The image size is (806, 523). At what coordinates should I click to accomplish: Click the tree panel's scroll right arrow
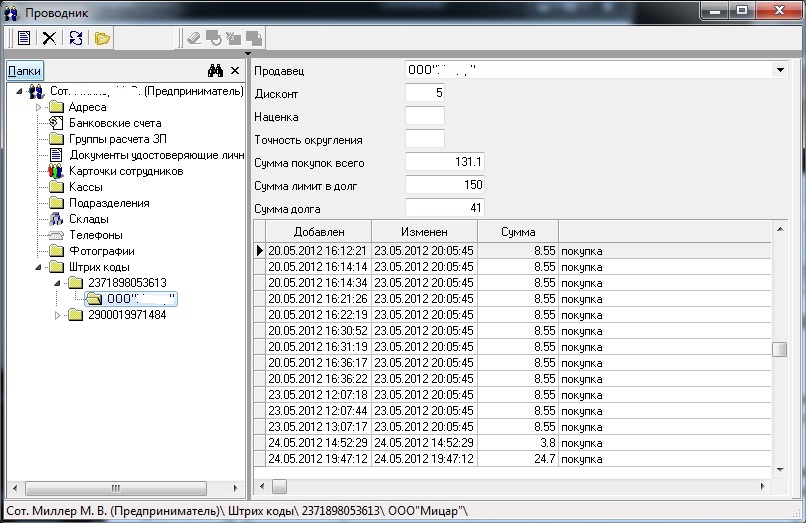(x=235, y=488)
